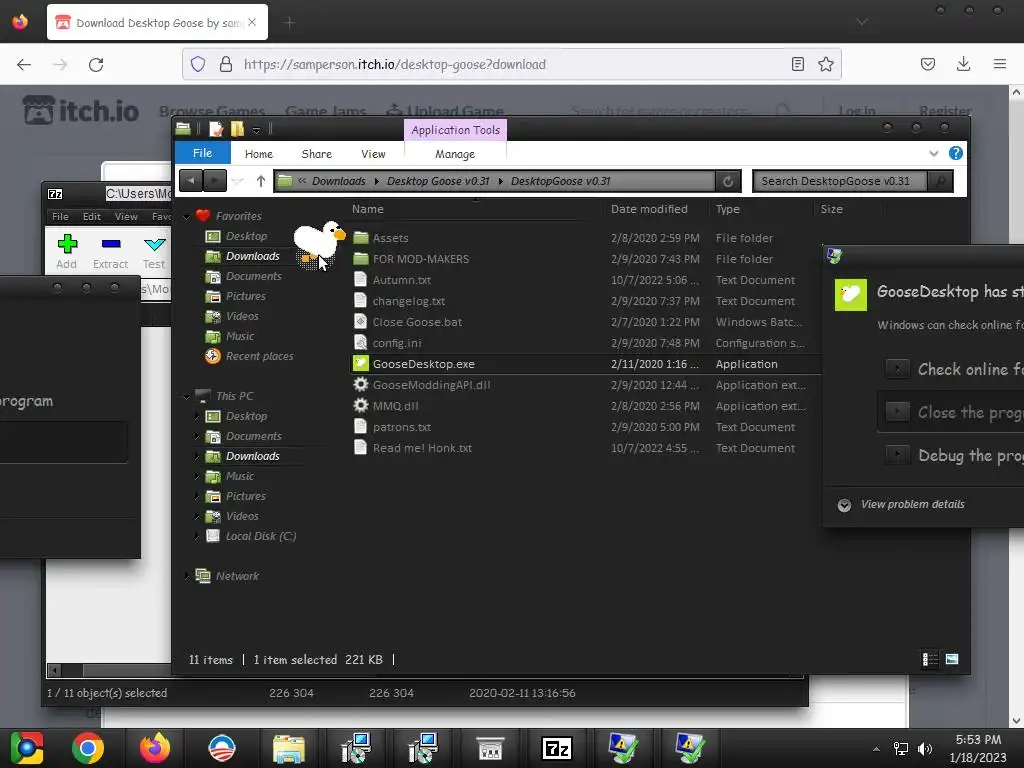The image size is (1024, 768).
Task: Click the Search DesktopGoose v0.31 field
Action: (x=840, y=181)
